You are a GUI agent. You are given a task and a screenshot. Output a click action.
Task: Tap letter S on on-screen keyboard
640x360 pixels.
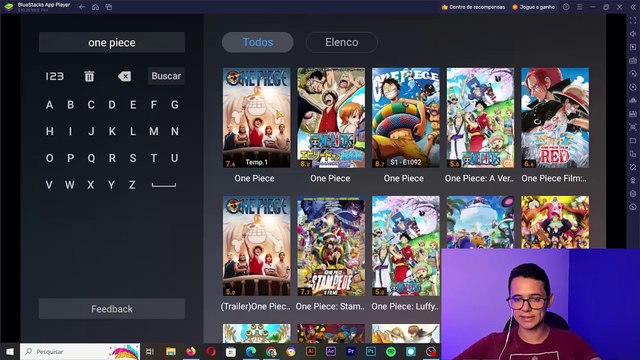point(133,158)
